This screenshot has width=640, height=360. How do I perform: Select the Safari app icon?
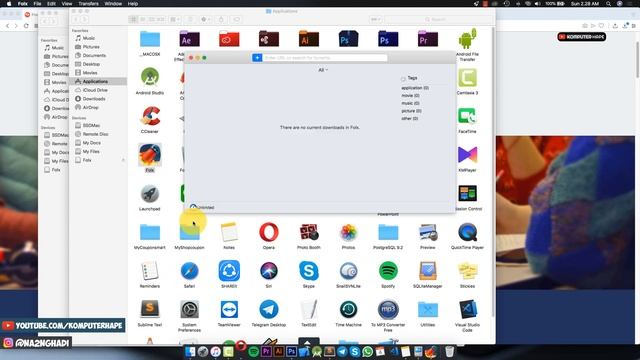tap(189, 271)
